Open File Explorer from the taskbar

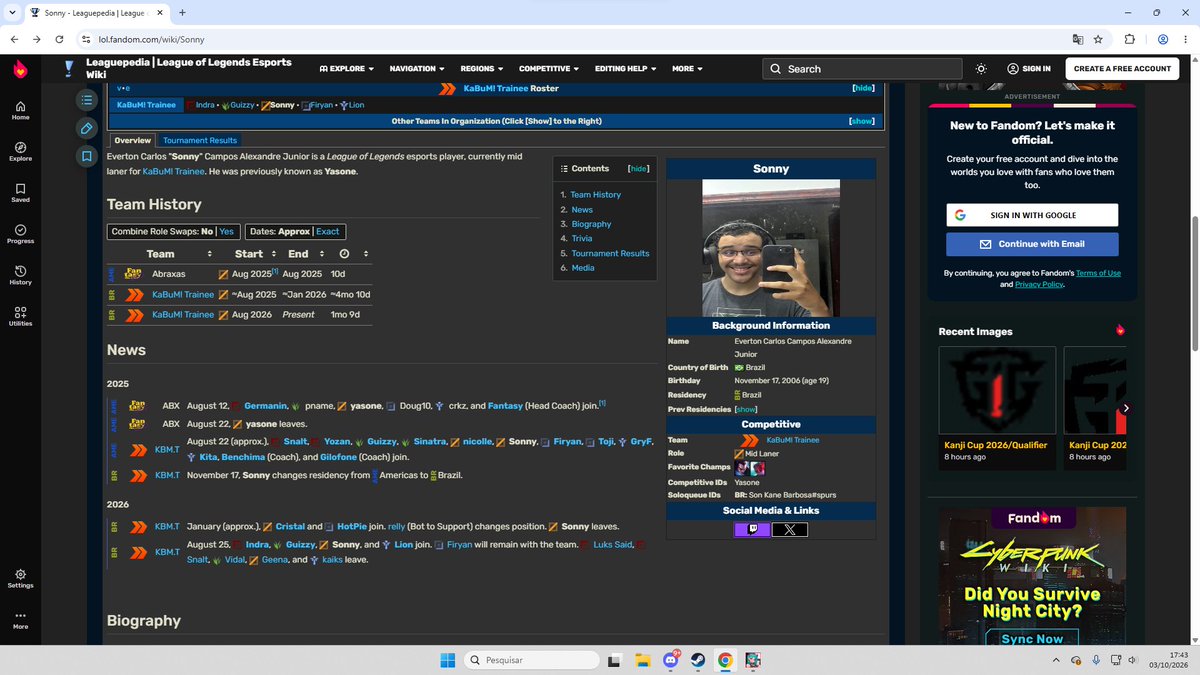click(x=644, y=660)
